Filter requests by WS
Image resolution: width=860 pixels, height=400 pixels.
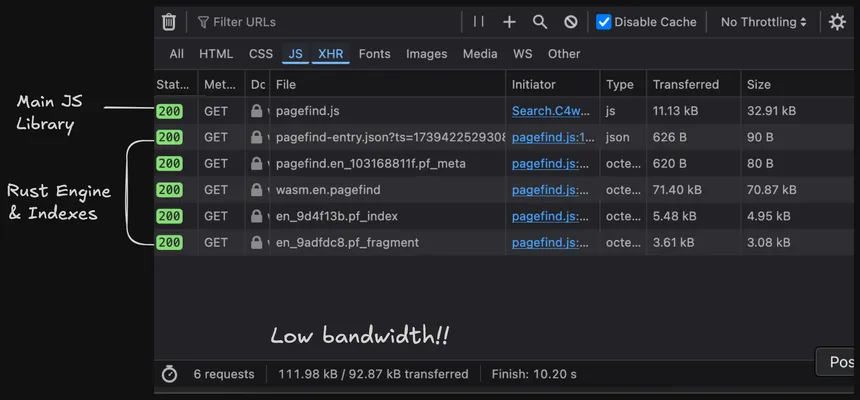point(523,54)
